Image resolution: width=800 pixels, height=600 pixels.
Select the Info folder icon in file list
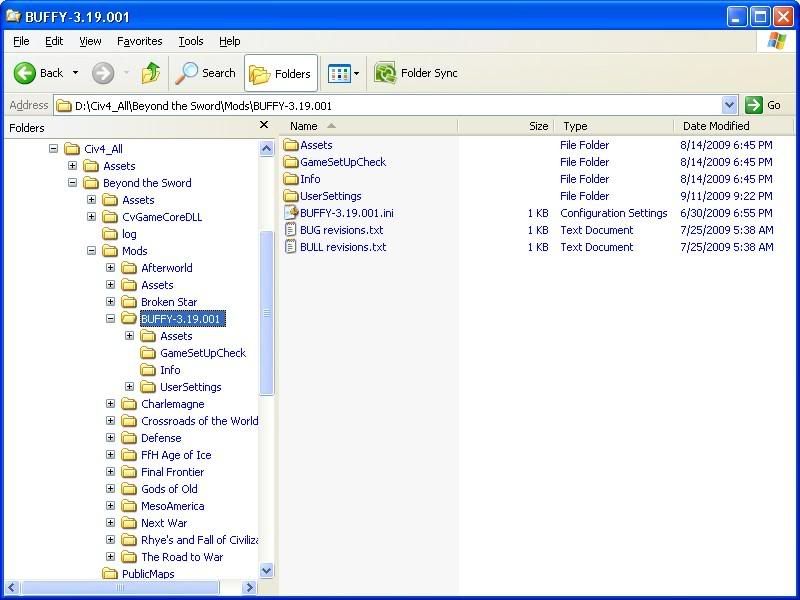[291, 179]
